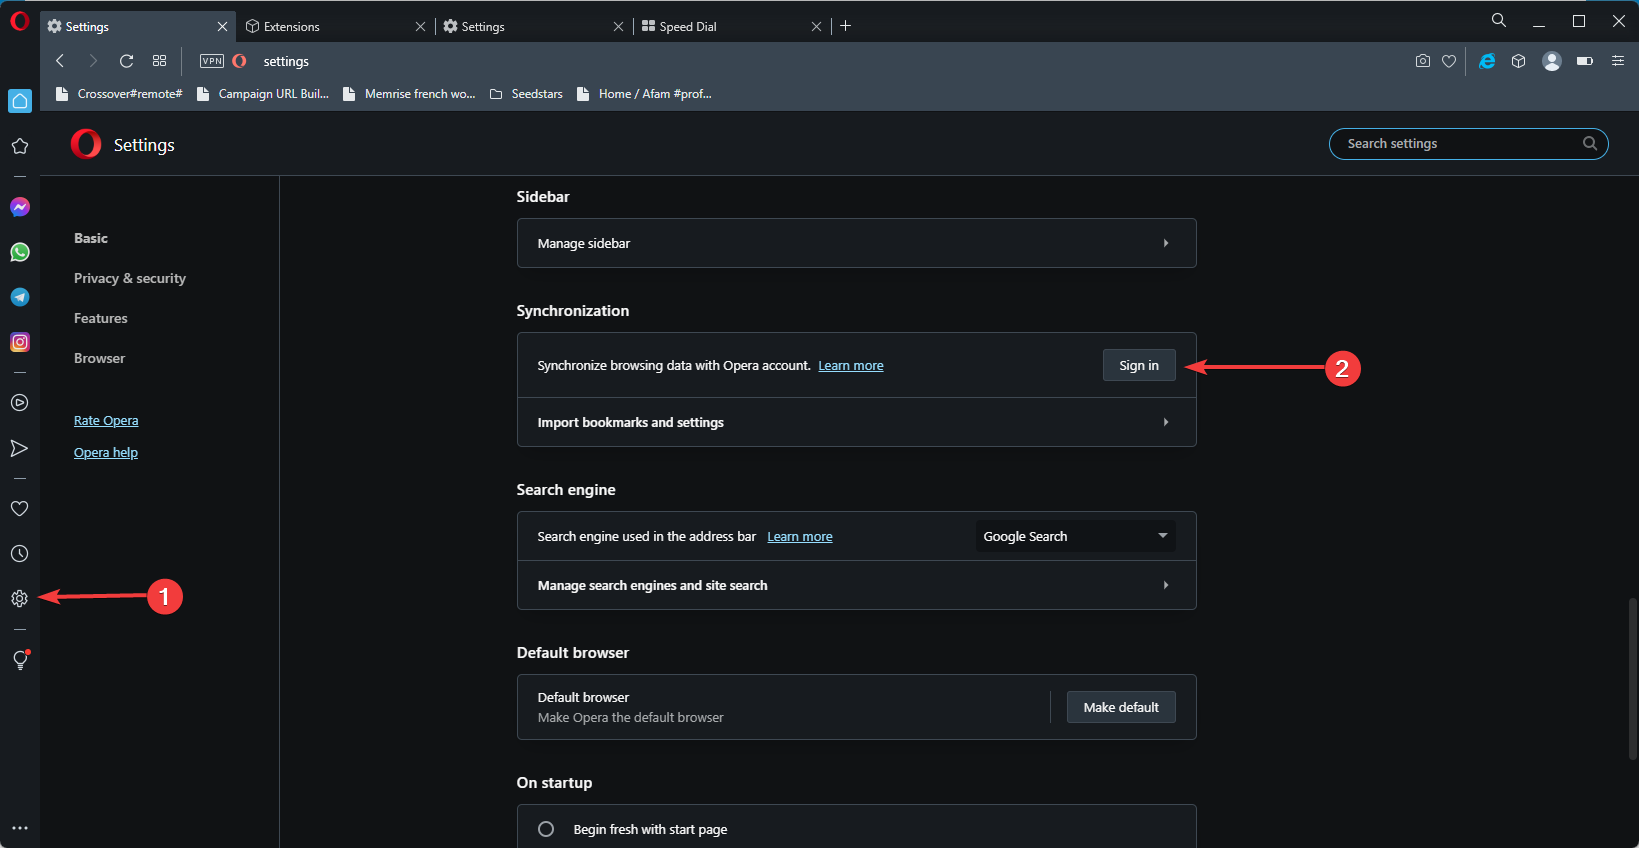Toggle the VPN badge in the address bar

pyautogui.click(x=212, y=61)
